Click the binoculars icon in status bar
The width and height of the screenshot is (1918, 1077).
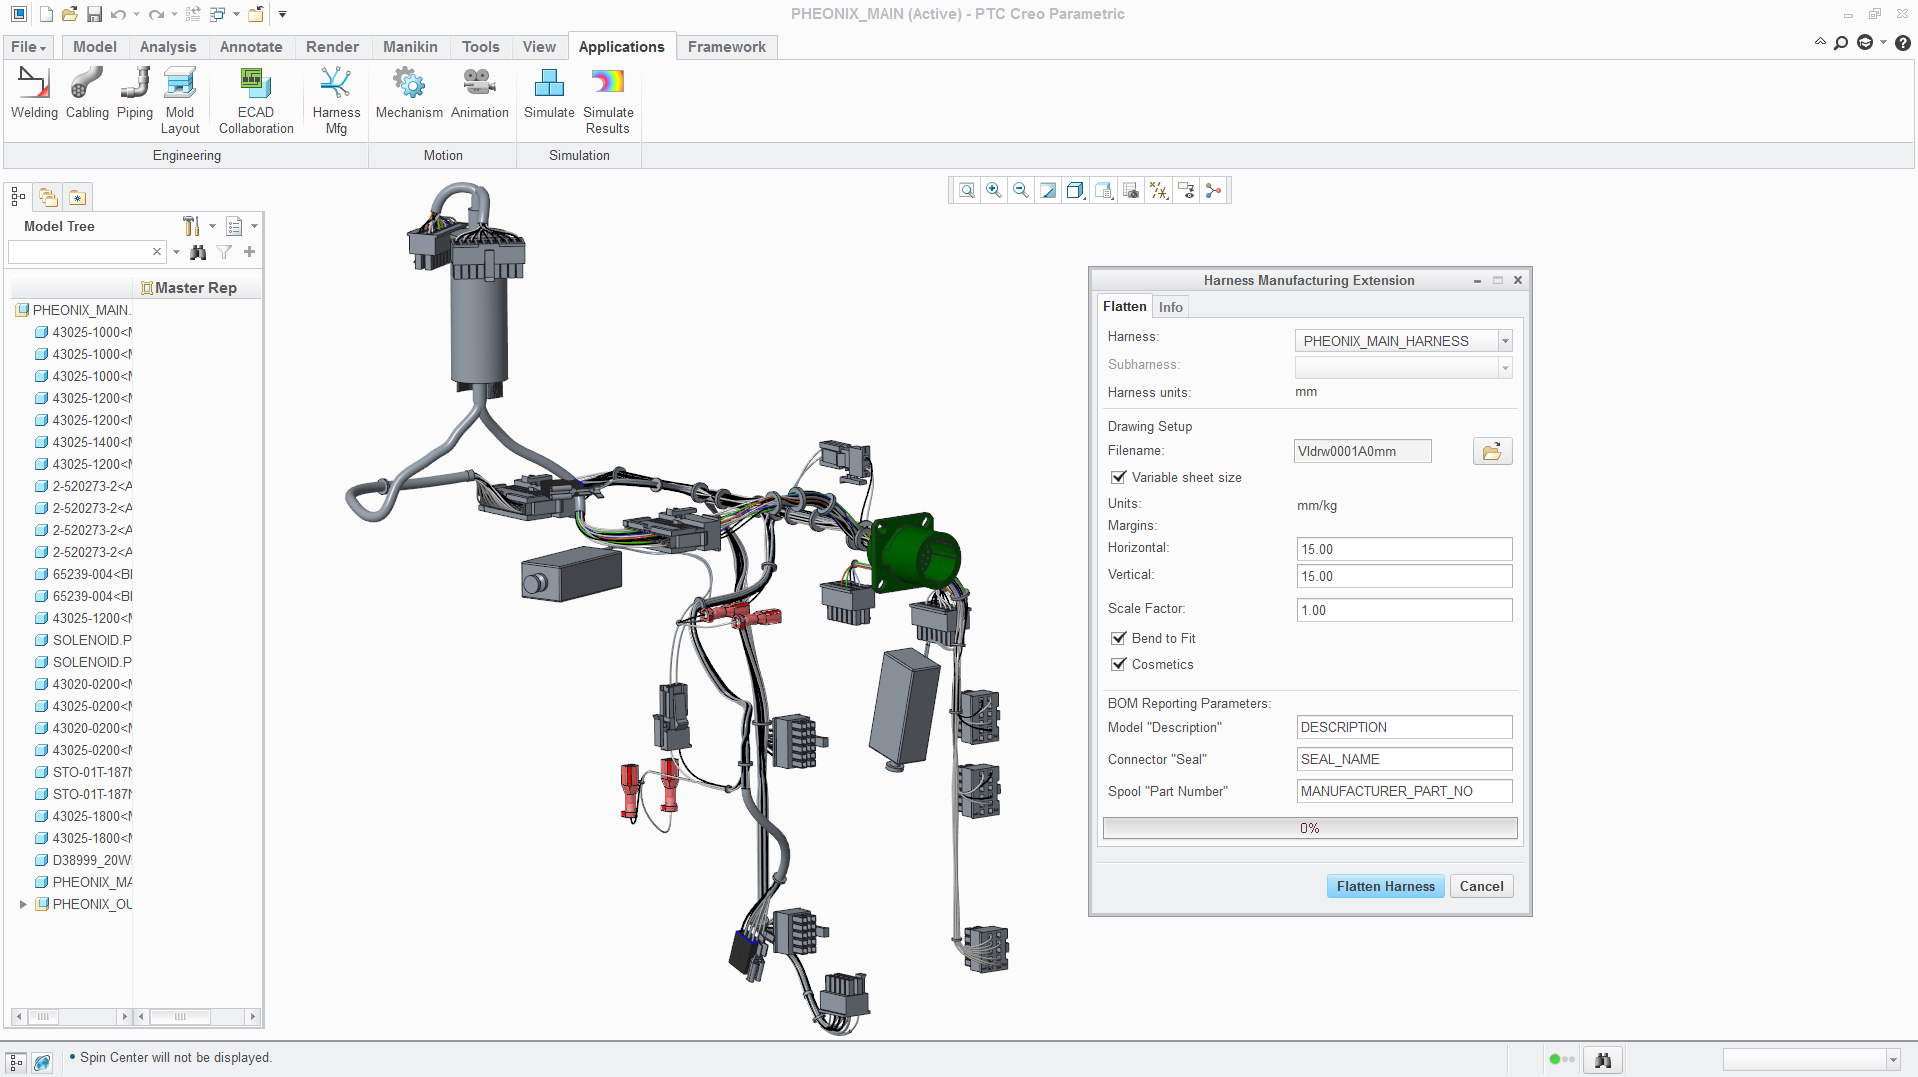1603,1060
